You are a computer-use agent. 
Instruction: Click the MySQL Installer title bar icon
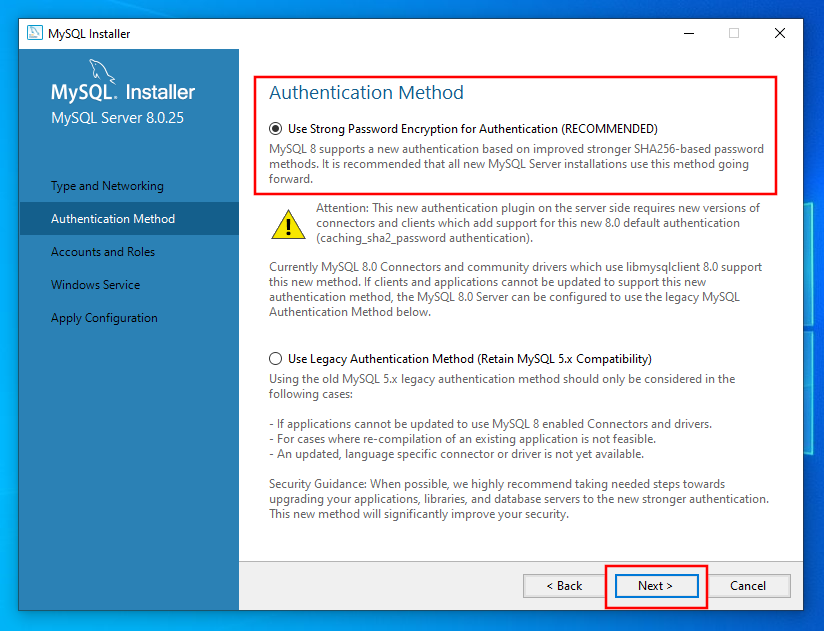(x=35, y=33)
